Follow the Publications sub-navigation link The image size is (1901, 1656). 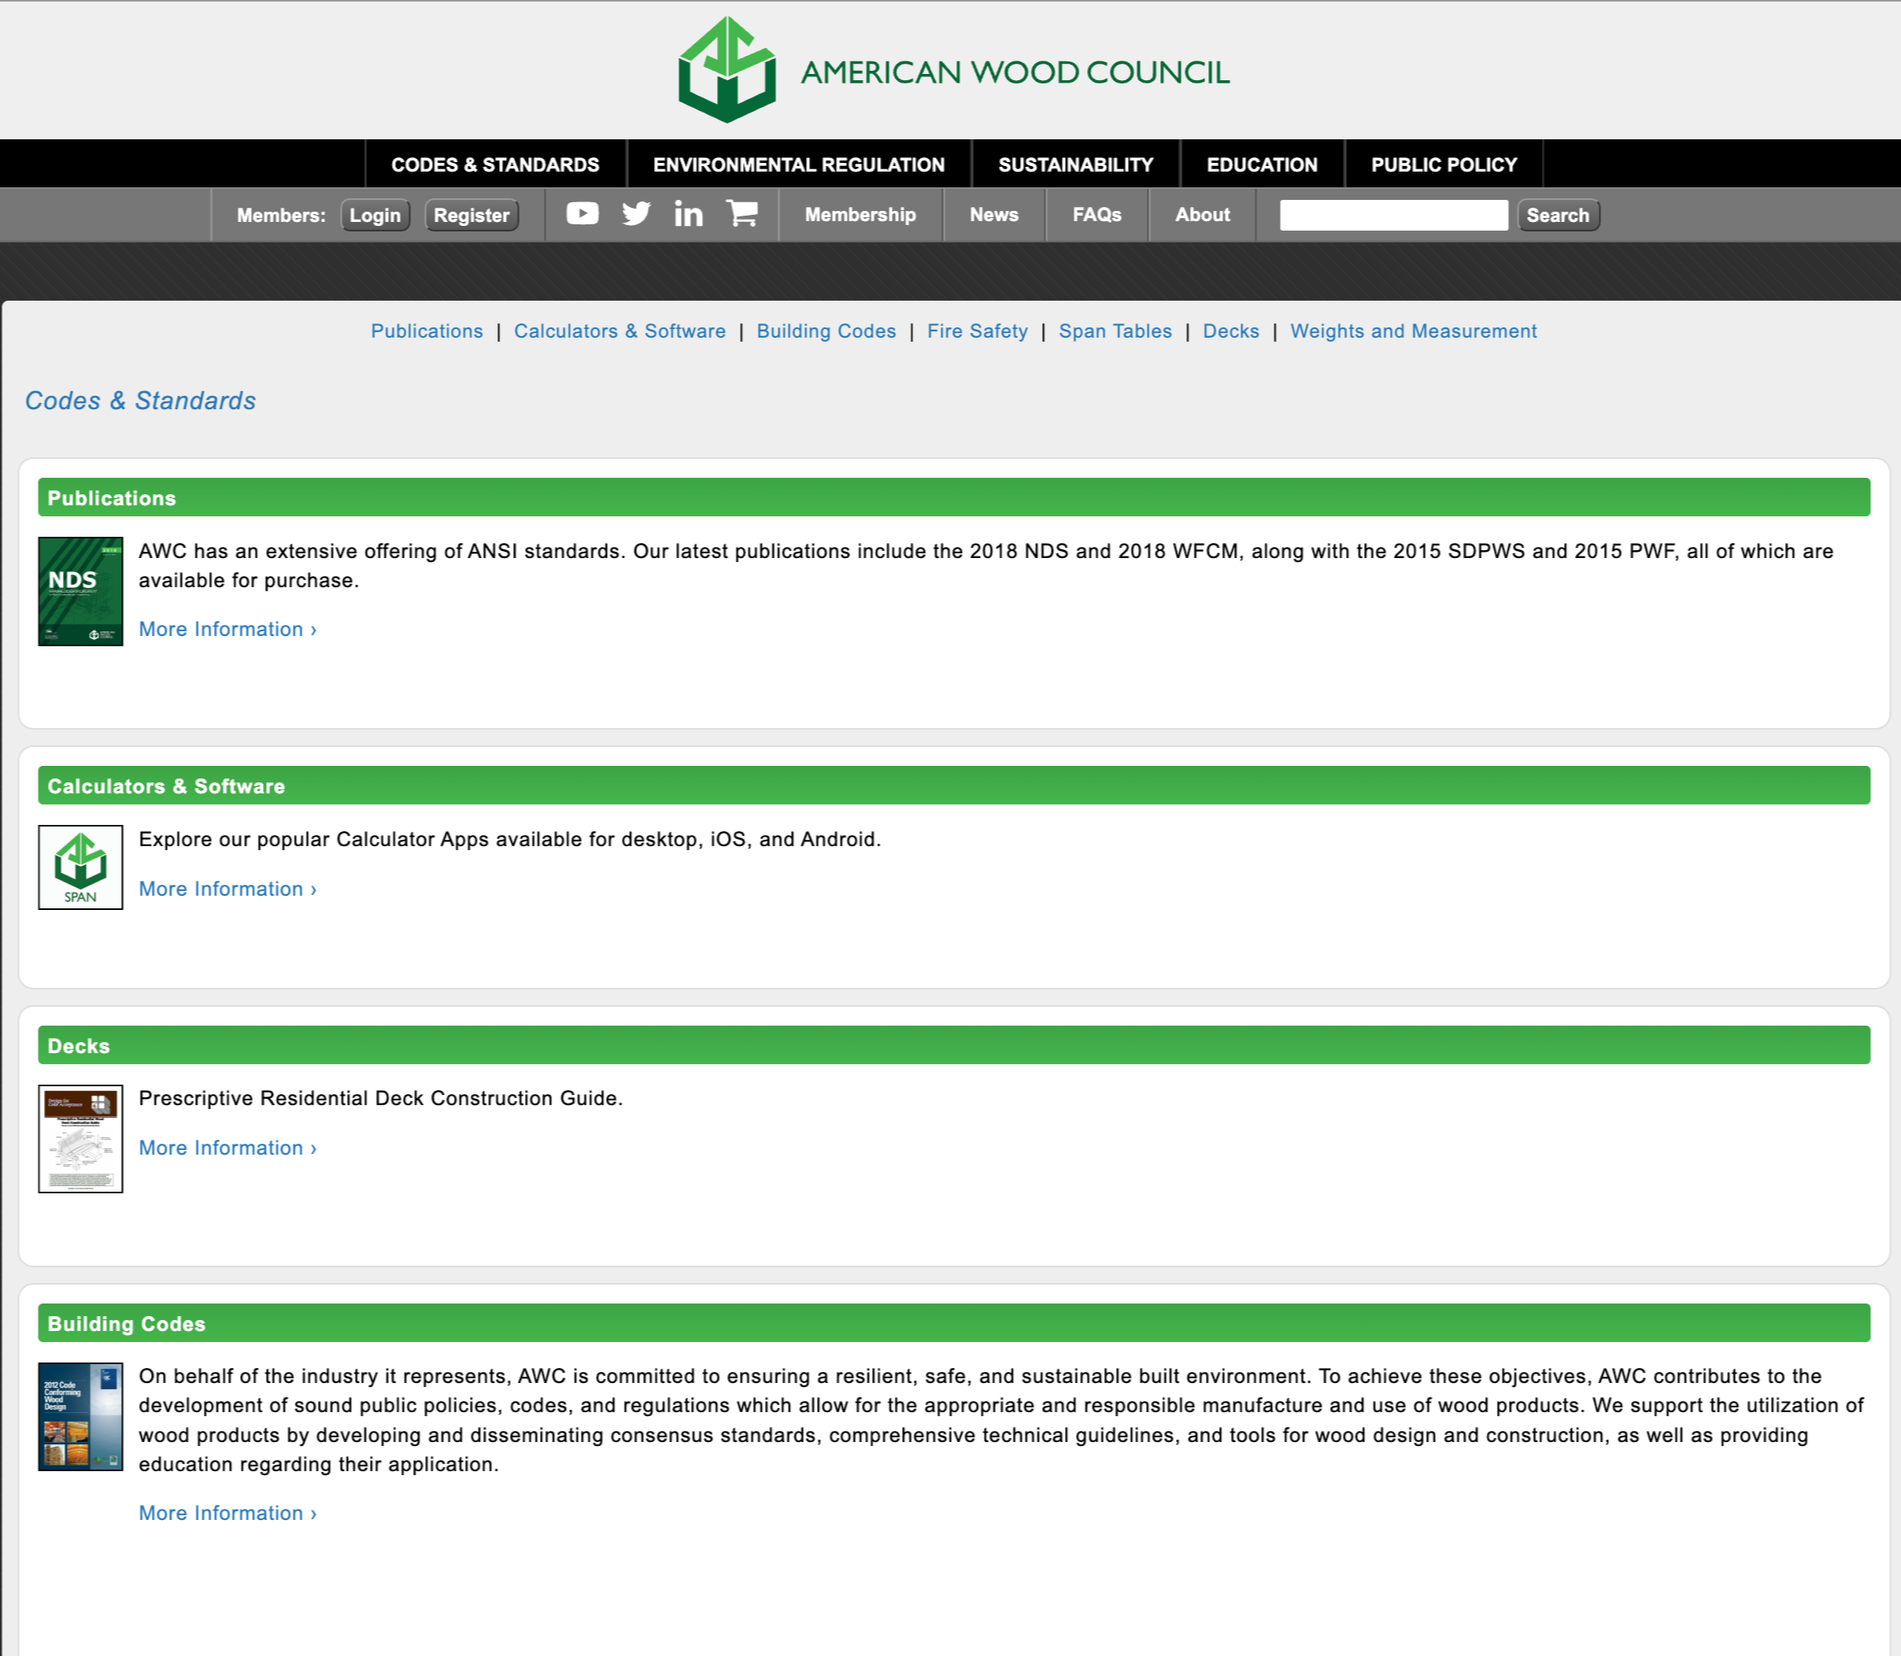[x=427, y=331]
